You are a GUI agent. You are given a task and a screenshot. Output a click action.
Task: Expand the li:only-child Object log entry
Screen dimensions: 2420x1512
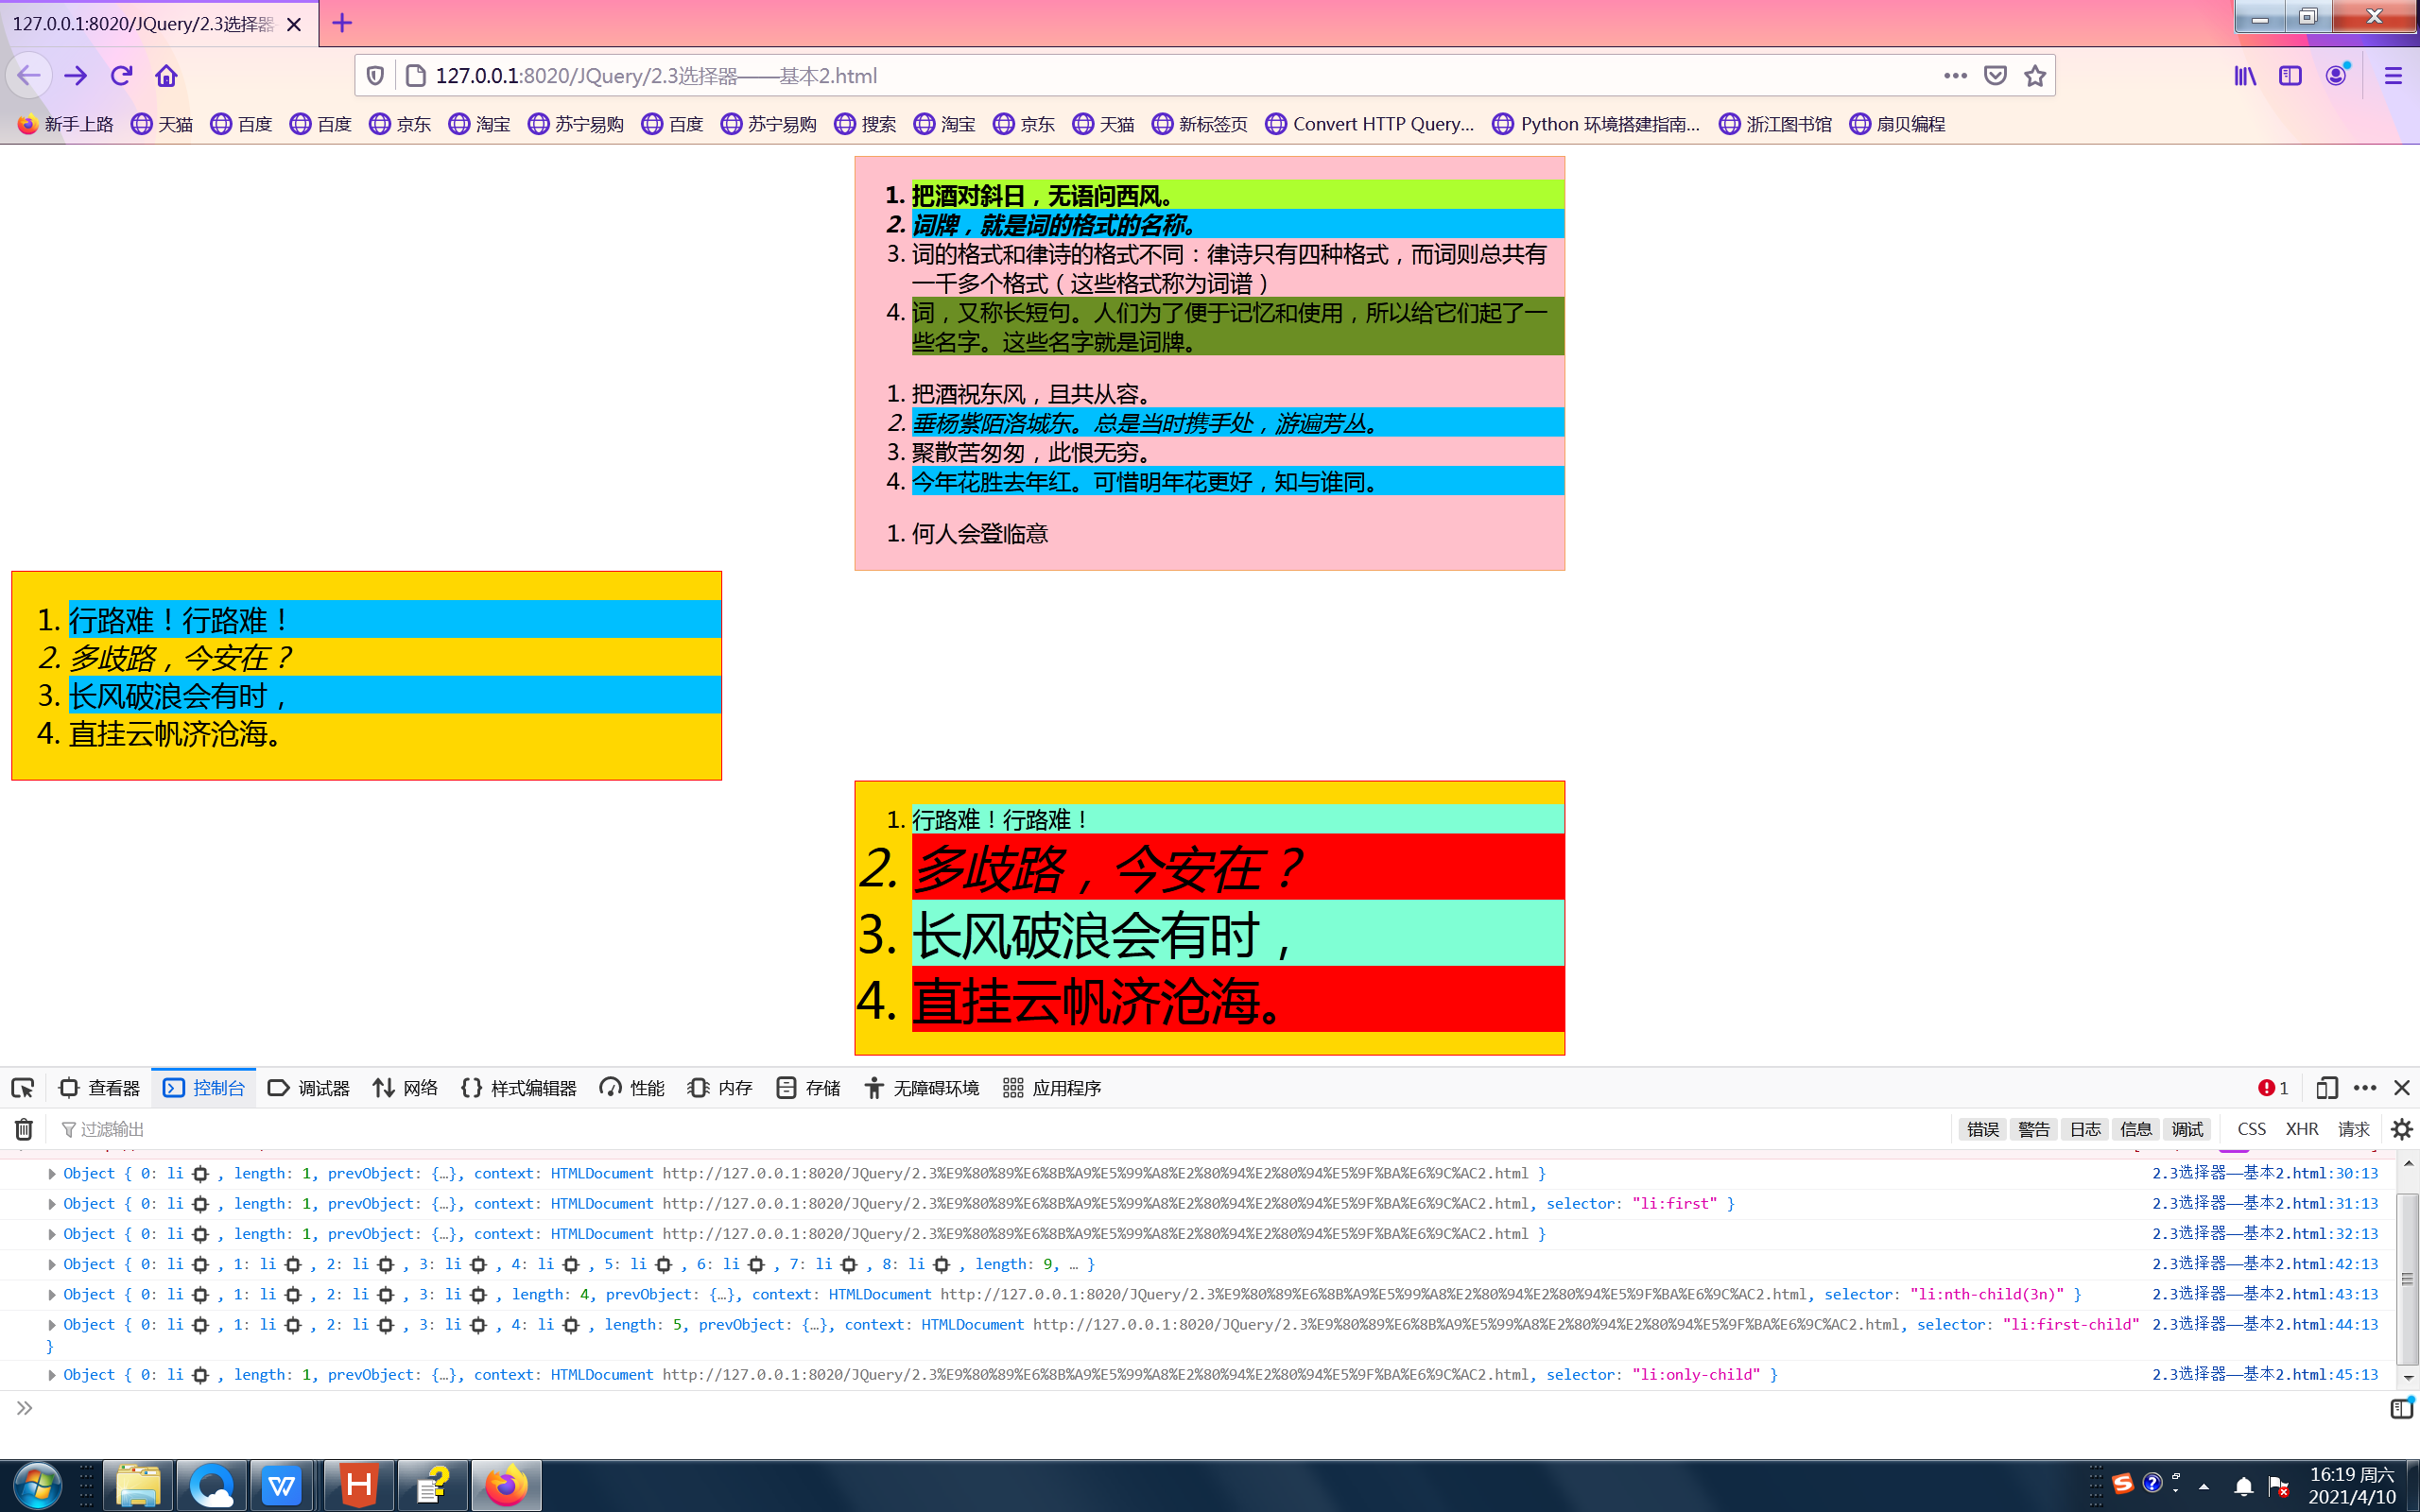tap(52, 1375)
